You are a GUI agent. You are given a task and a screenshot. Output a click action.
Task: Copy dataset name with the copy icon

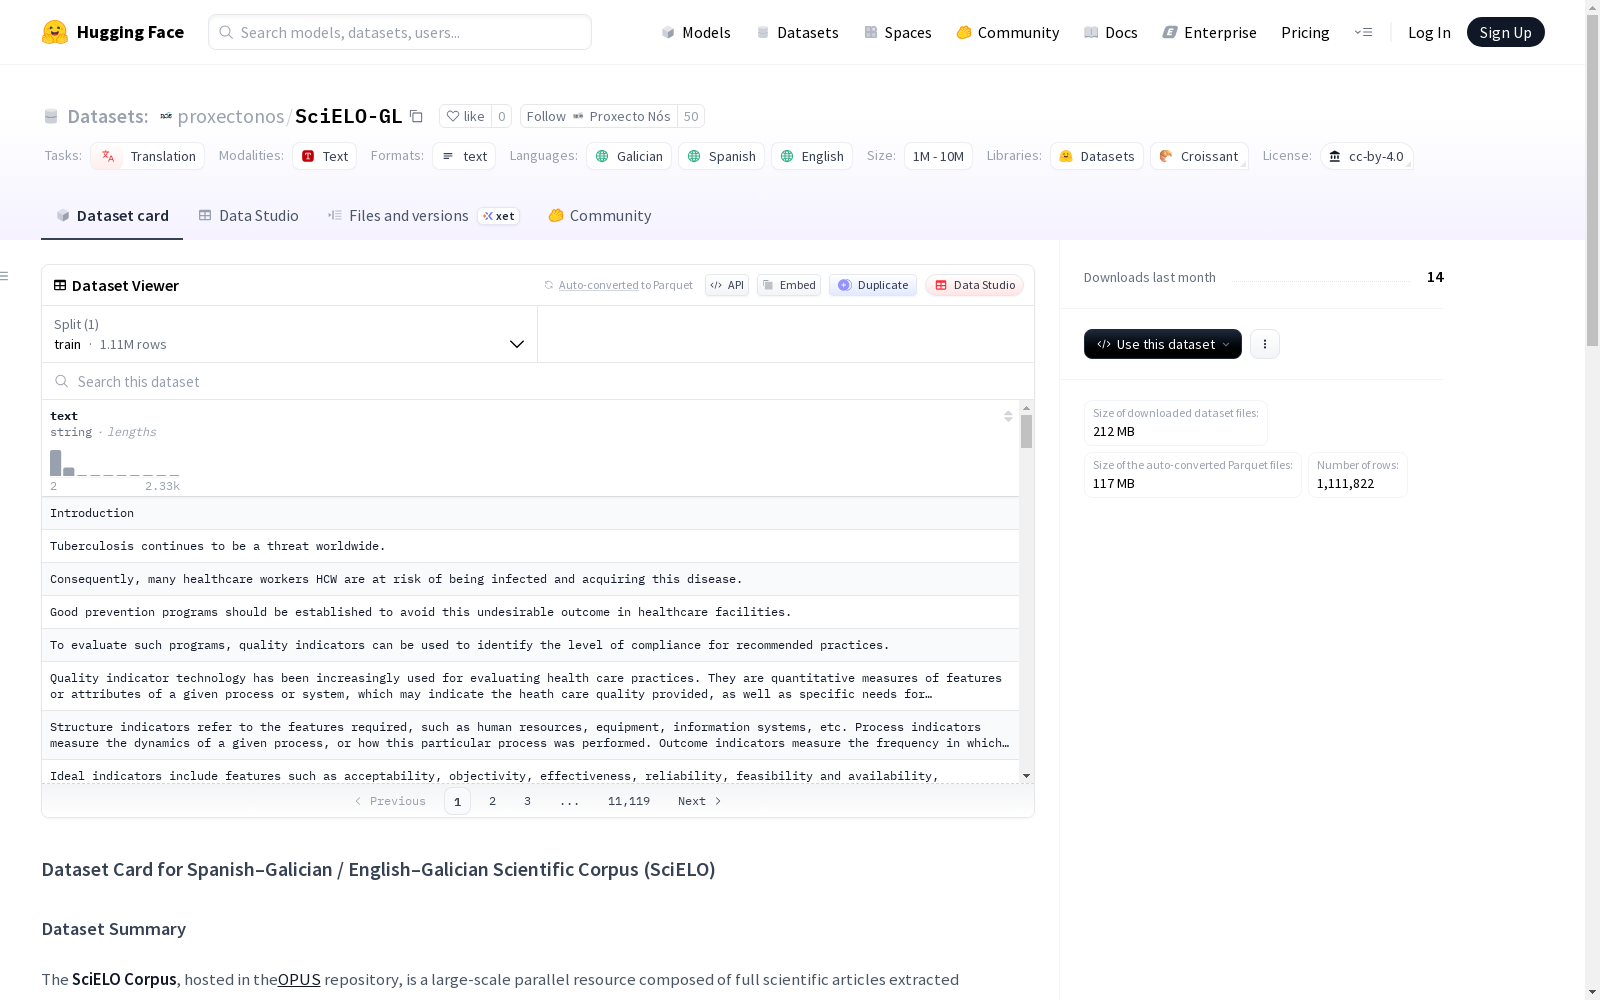click(416, 116)
